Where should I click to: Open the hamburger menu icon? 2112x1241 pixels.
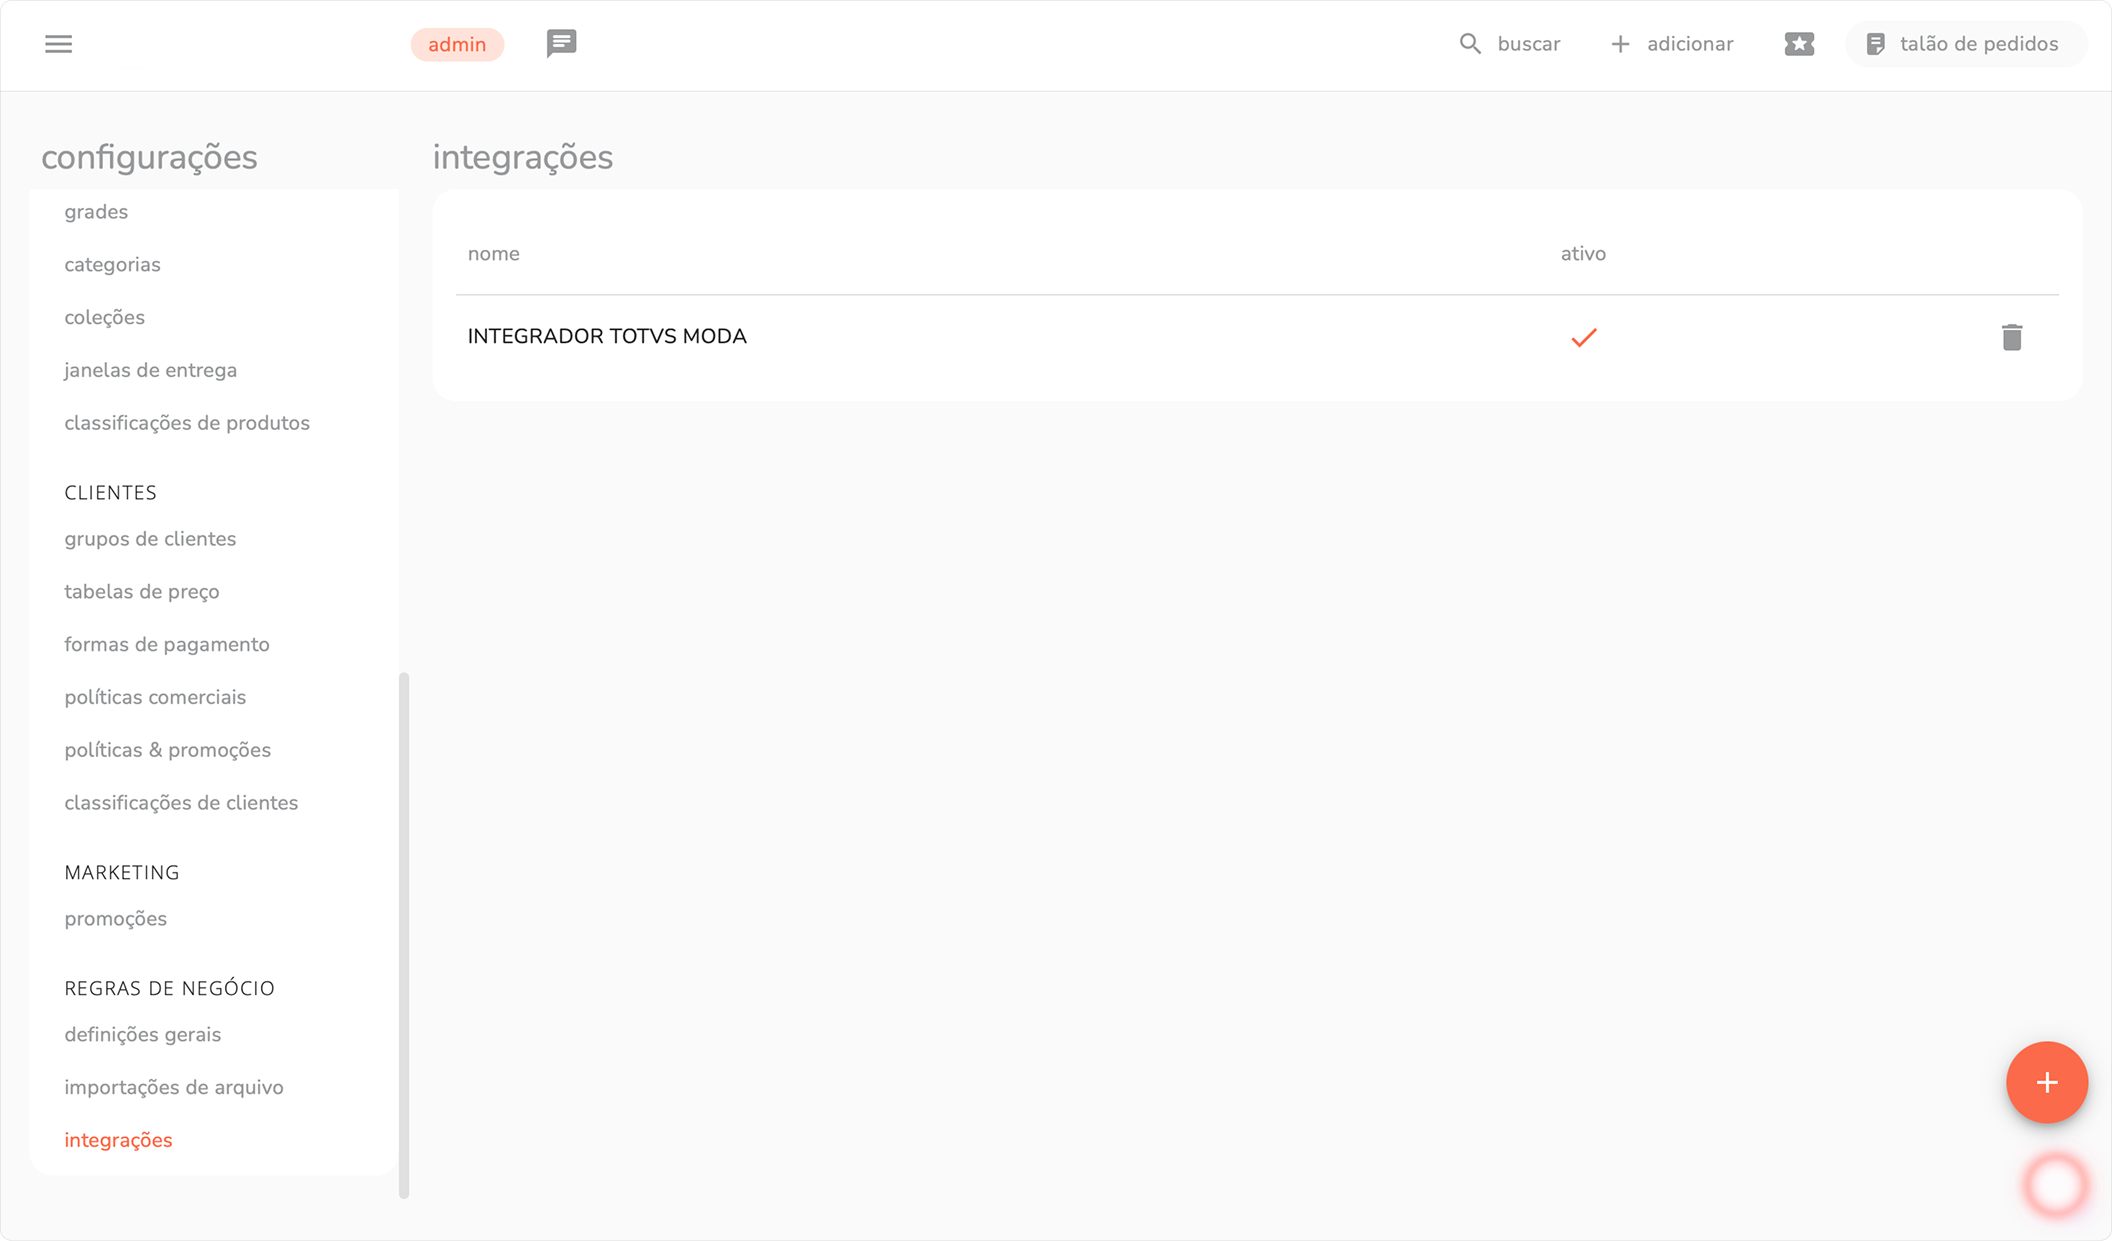[58, 44]
